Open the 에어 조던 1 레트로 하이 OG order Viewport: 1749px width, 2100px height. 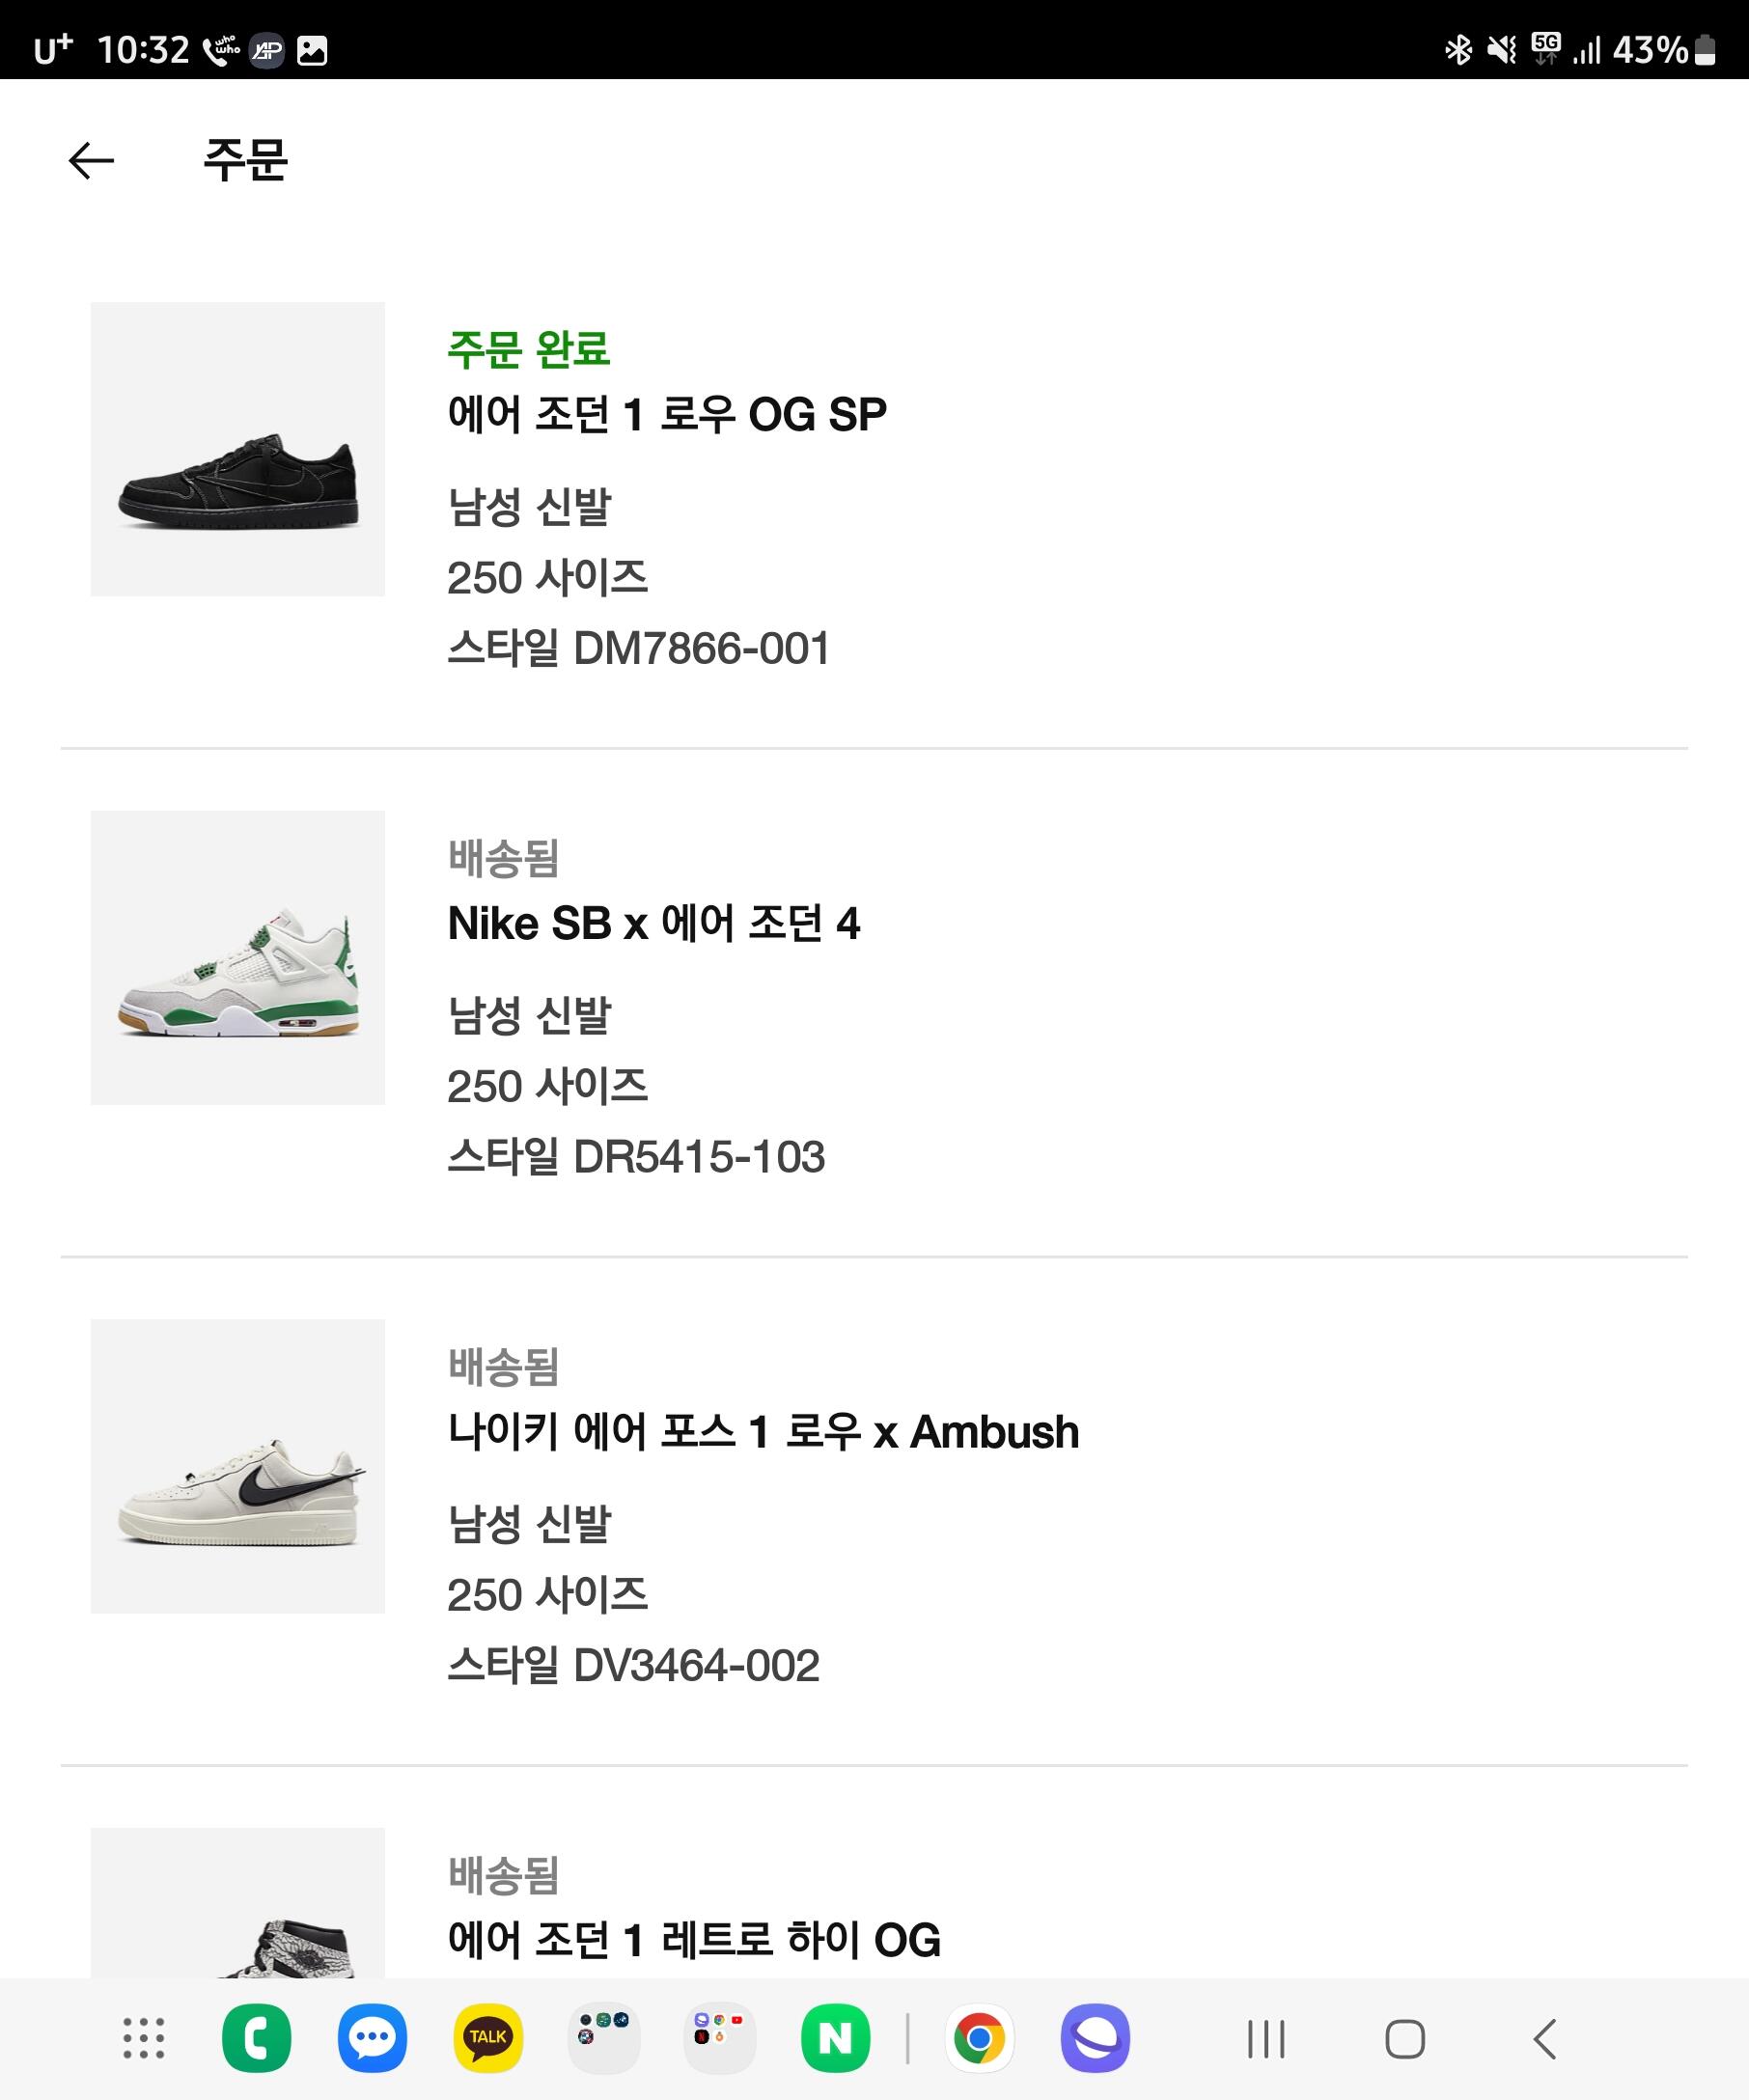pyautogui.click(x=694, y=1941)
